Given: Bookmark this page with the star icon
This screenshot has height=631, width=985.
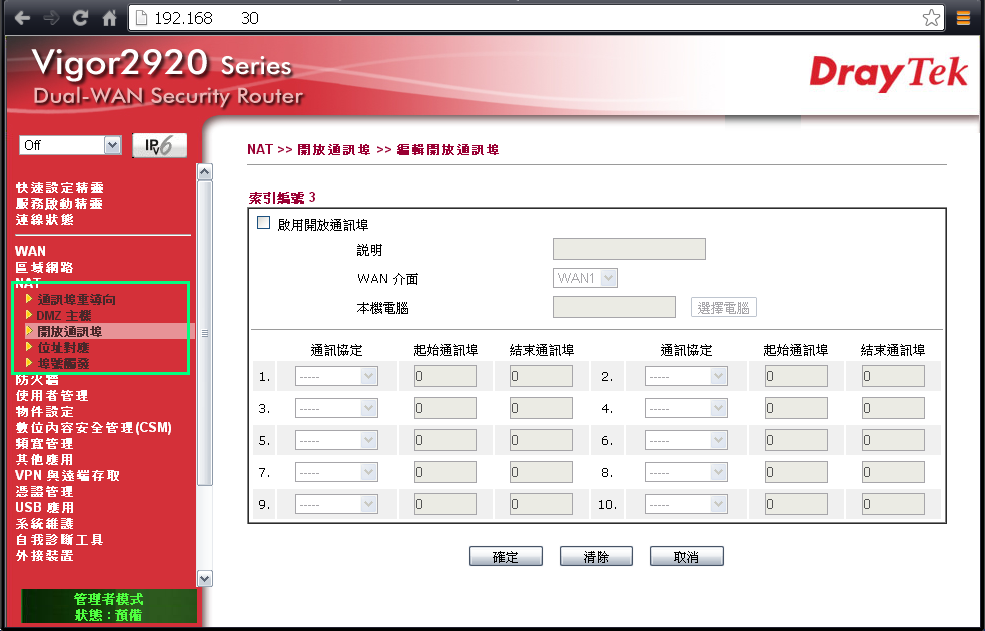Looking at the screenshot, I should point(931,18).
